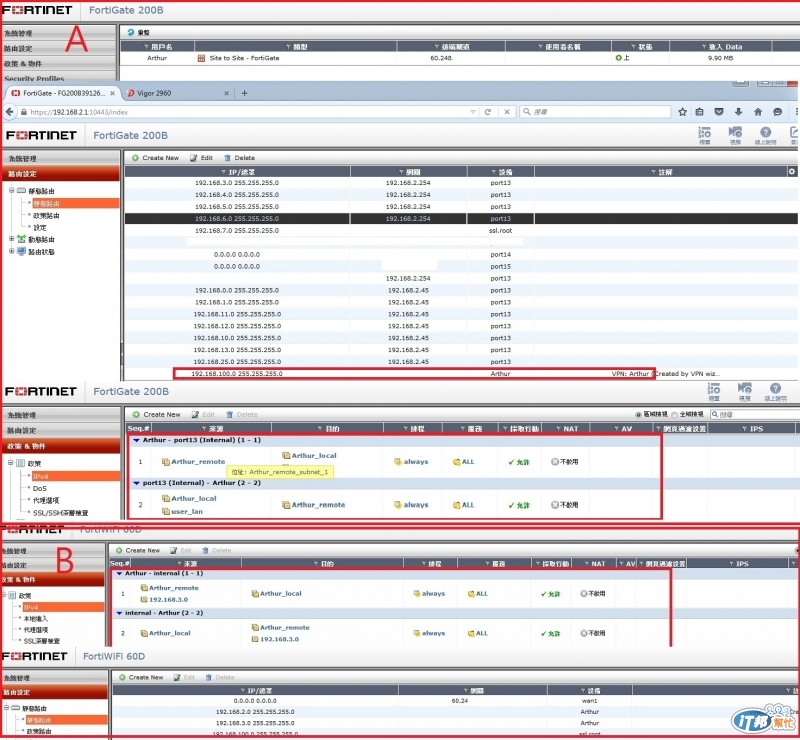Open the URL history dropdown arrow
Image resolution: width=800 pixels, height=740 pixels.
[473, 112]
